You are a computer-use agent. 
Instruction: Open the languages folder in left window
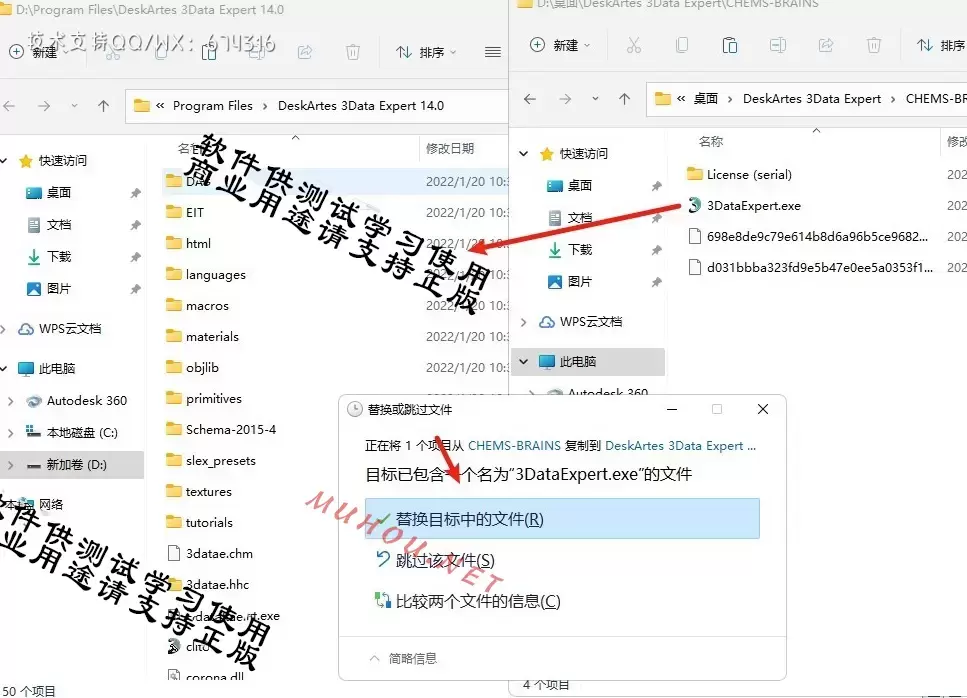click(x=215, y=274)
